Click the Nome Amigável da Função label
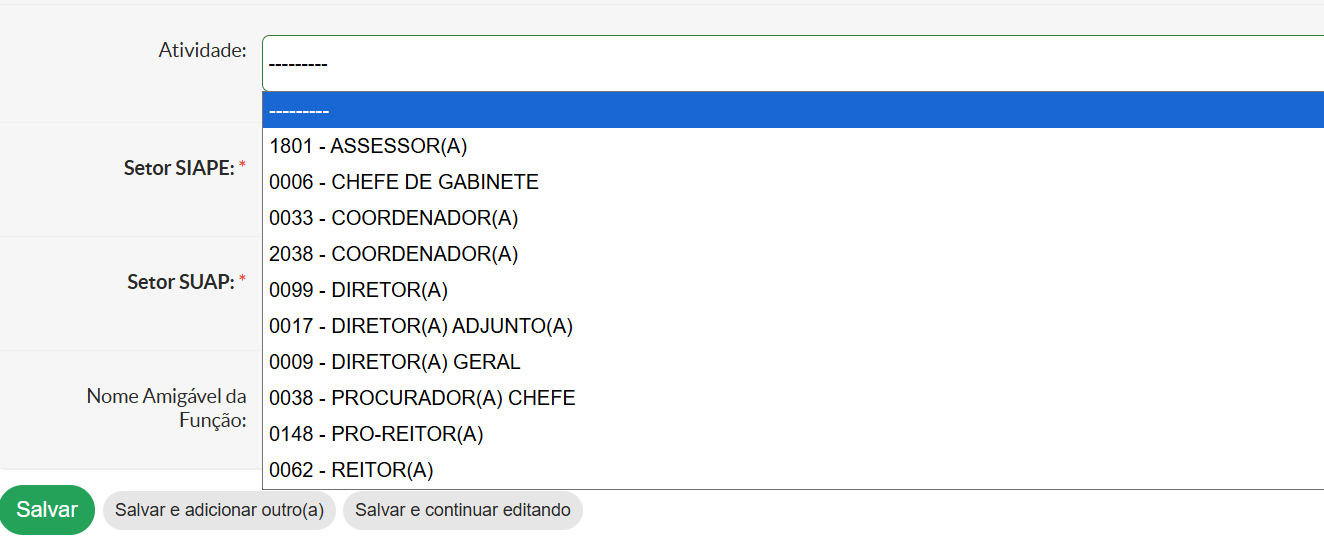Screen dimensions: 1324x538 167,408
